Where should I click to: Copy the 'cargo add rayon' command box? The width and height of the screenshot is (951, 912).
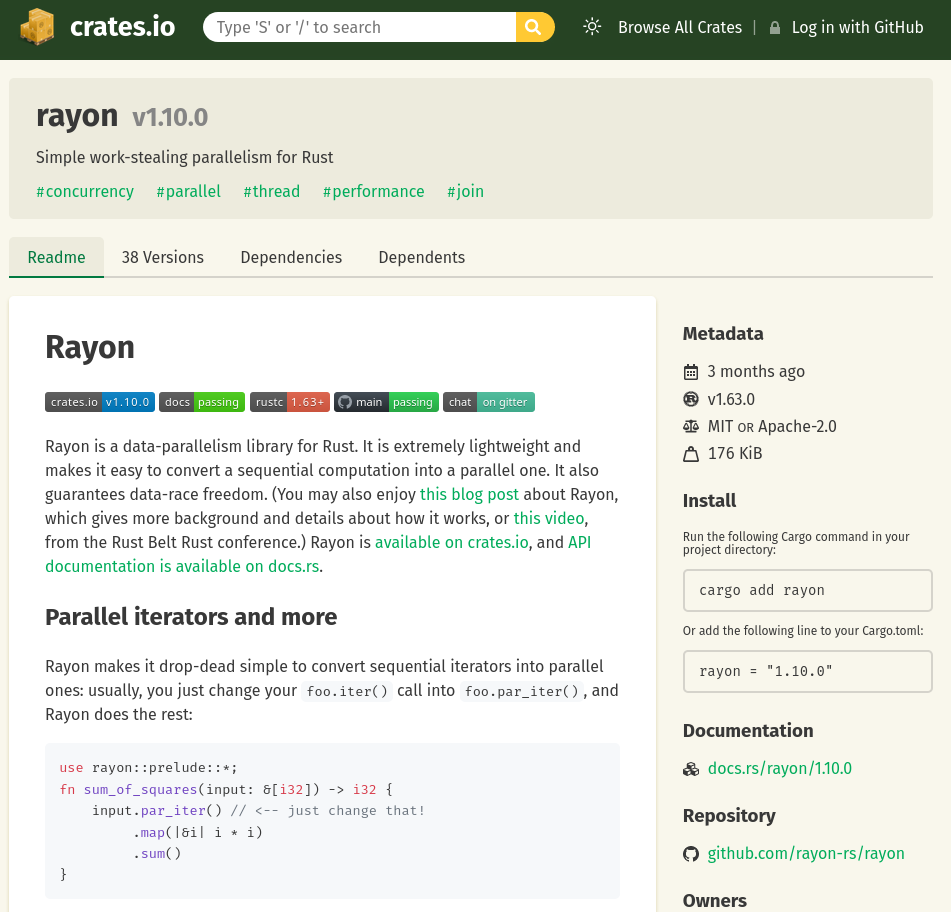pos(807,590)
